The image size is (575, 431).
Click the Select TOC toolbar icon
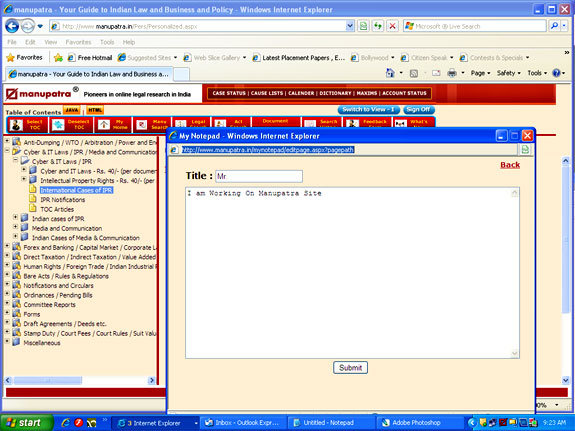click(x=27, y=125)
